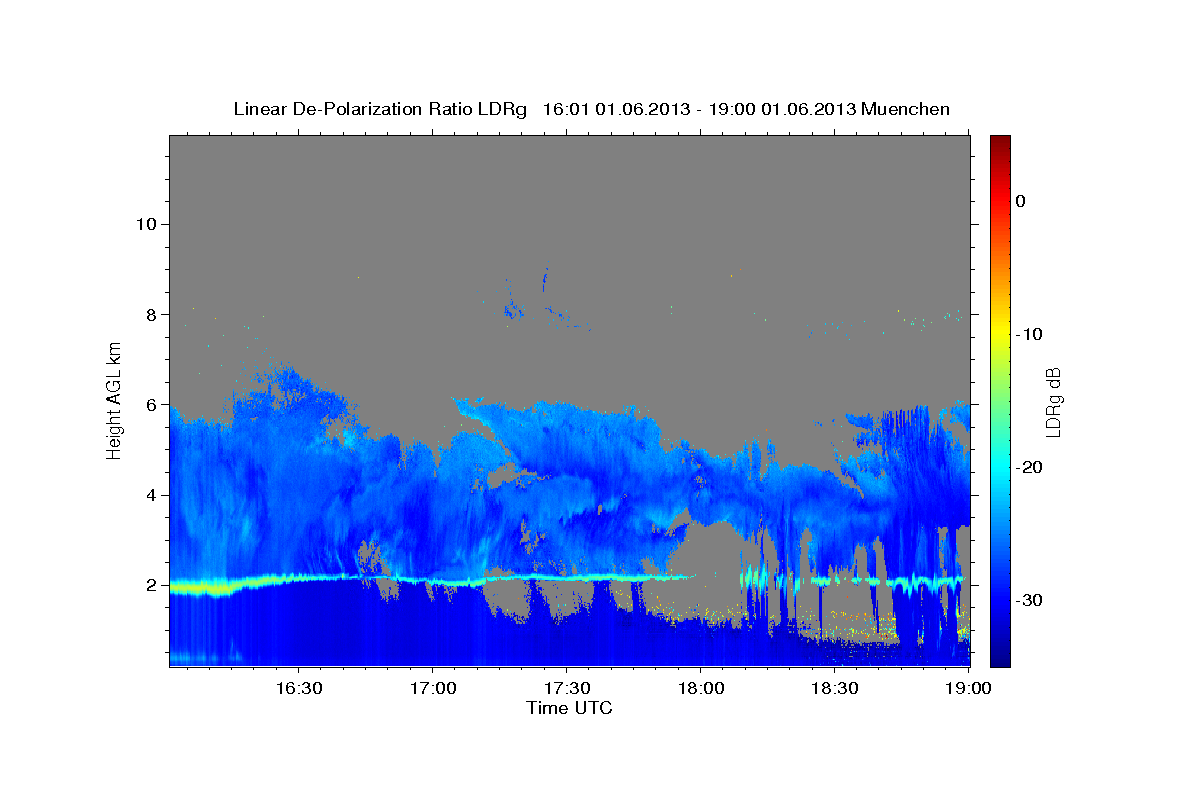Screen dimensions: 1200x800
Task: Click the colorbar tick label -10
Action: tap(1029, 334)
